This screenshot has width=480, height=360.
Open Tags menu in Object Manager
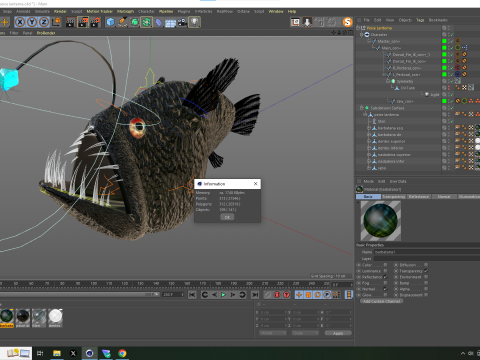tap(420, 20)
